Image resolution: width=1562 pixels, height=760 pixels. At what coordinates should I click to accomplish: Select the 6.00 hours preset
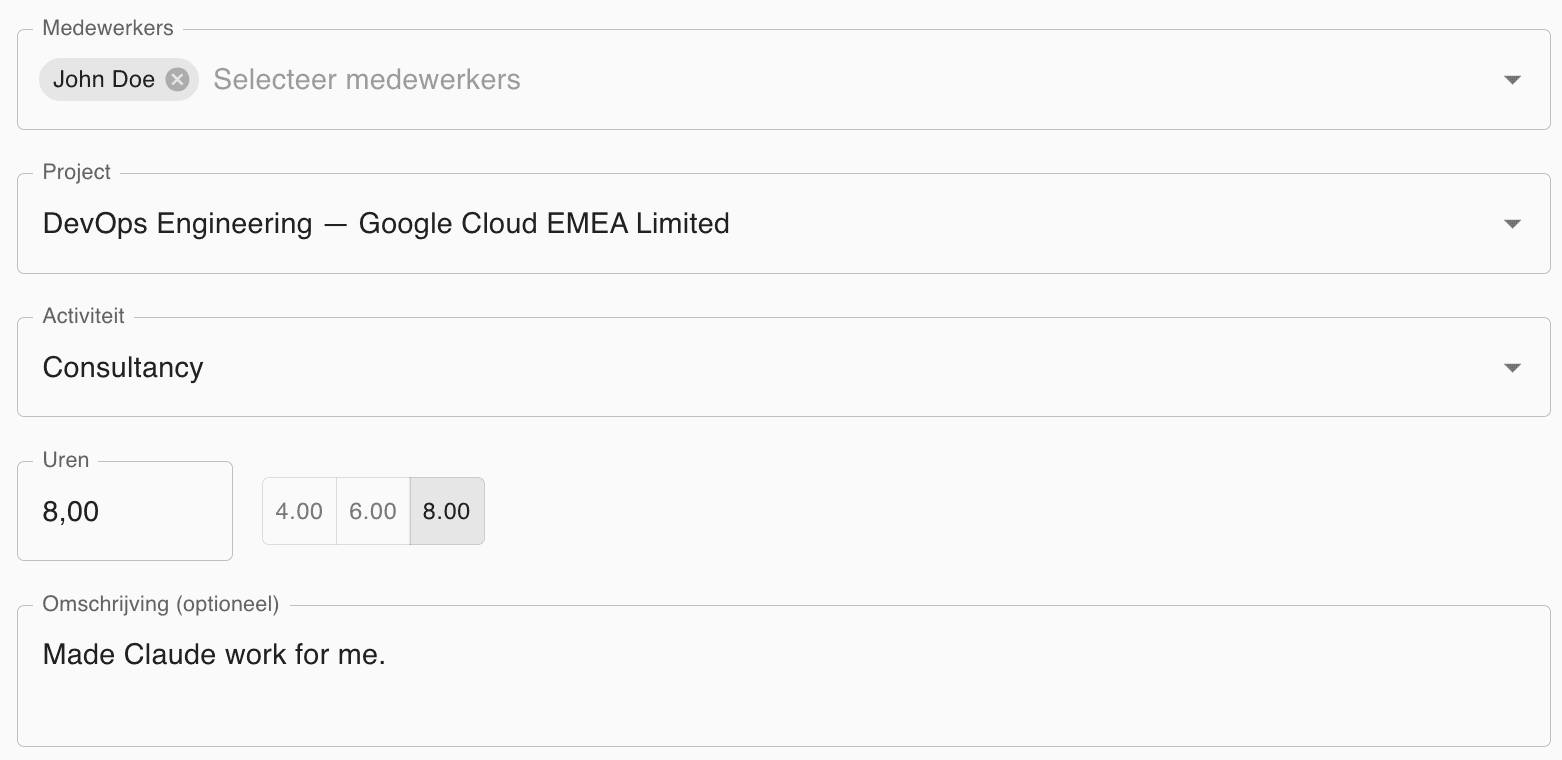coord(373,511)
